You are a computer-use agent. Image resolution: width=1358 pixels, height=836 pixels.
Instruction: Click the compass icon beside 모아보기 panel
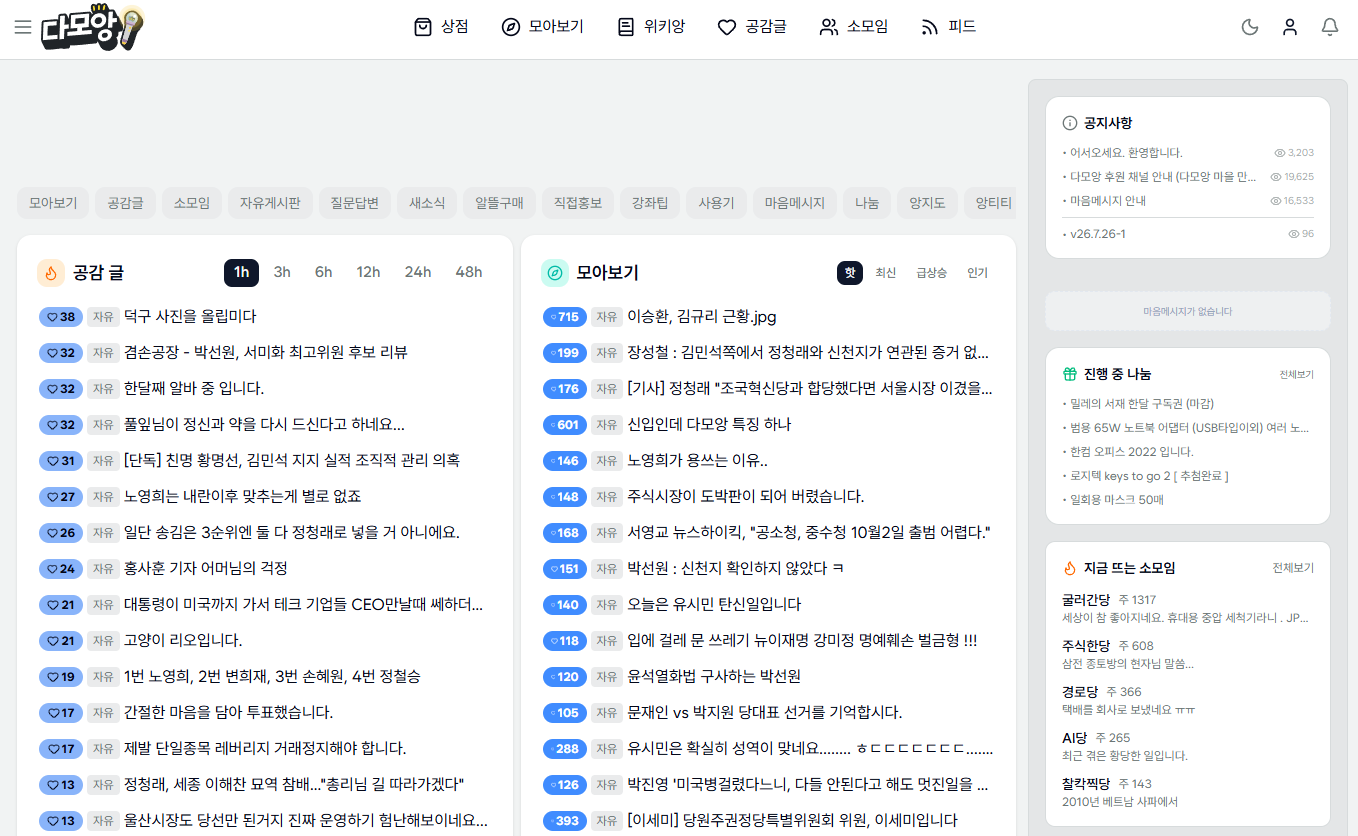(x=555, y=273)
